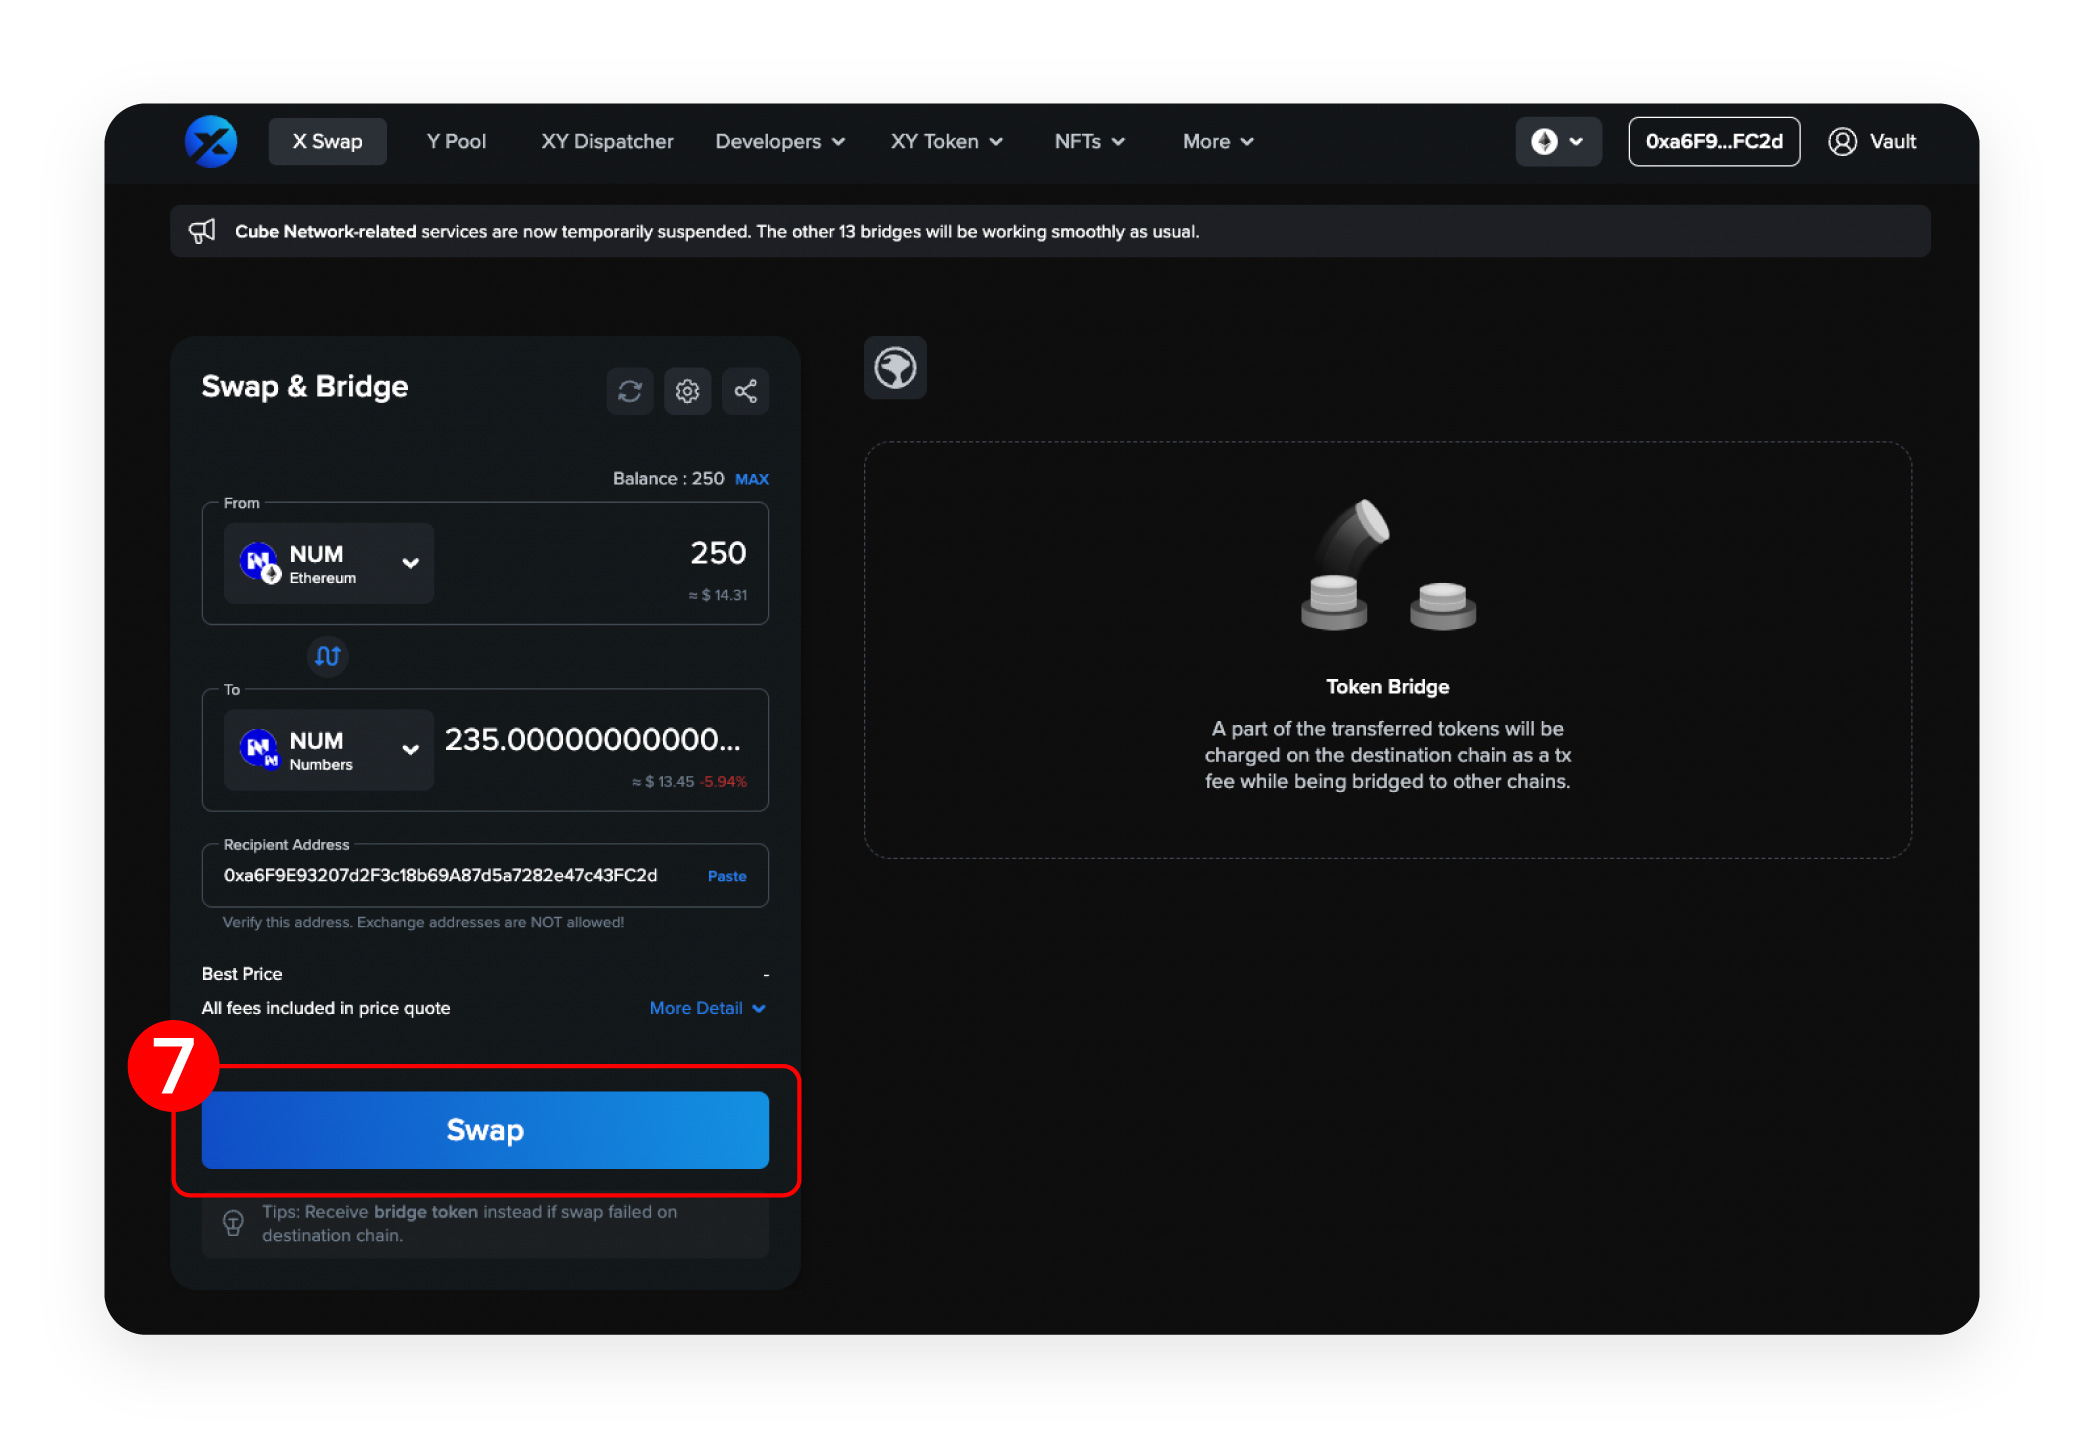Reverse swap direction with the arrows icon
The height and width of the screenshot is (1438, 2084).
click(x=327, y=656)
